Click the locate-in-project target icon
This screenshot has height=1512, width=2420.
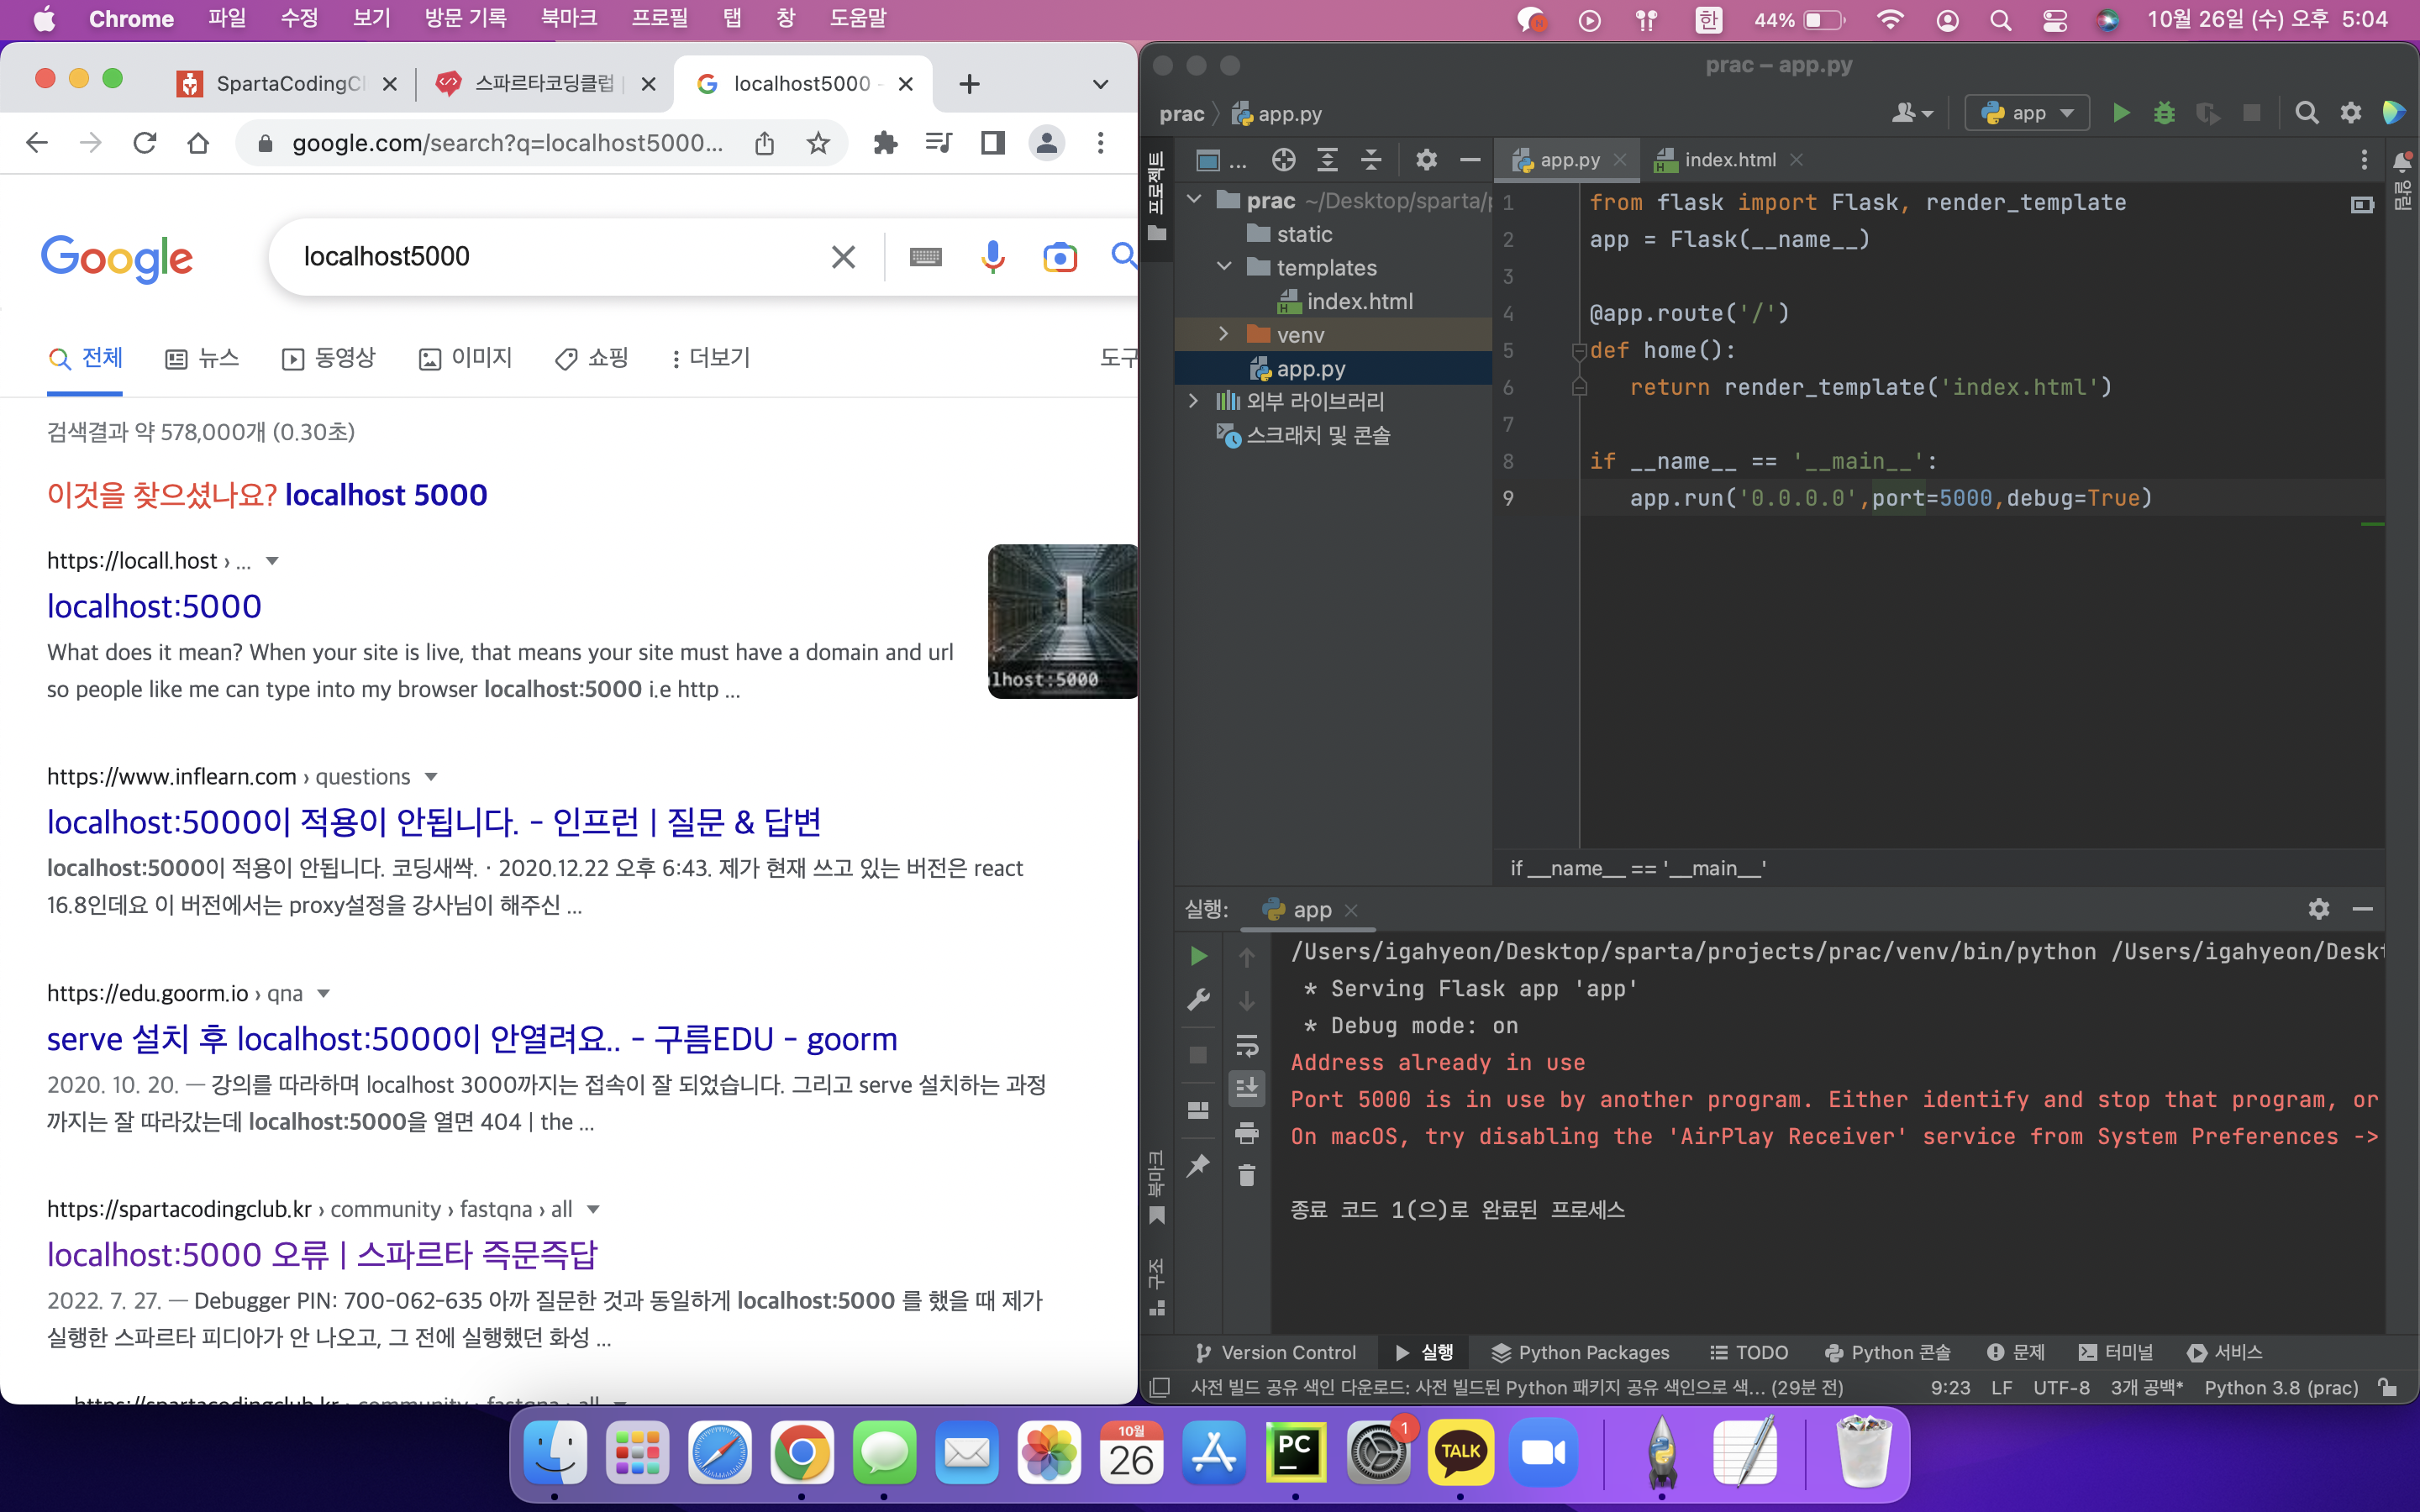[1283, 160]
